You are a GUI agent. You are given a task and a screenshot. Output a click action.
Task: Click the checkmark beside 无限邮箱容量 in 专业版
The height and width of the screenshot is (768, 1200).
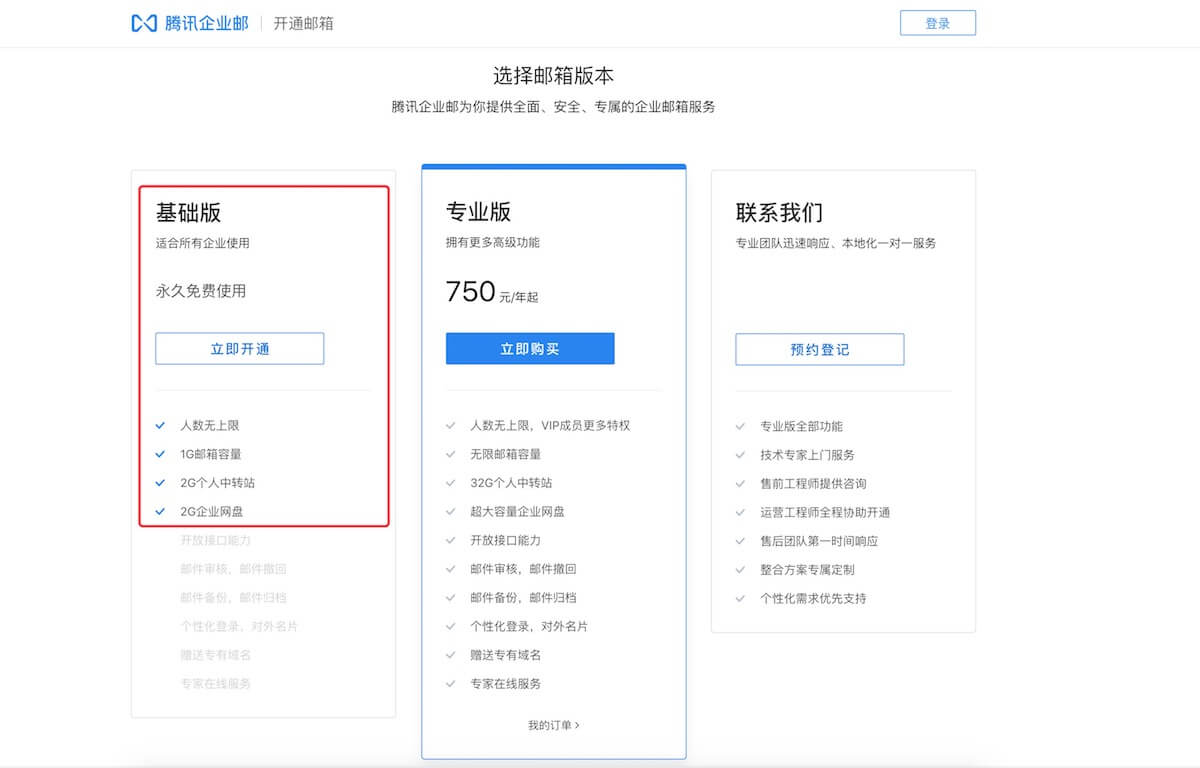pos(452,453)
